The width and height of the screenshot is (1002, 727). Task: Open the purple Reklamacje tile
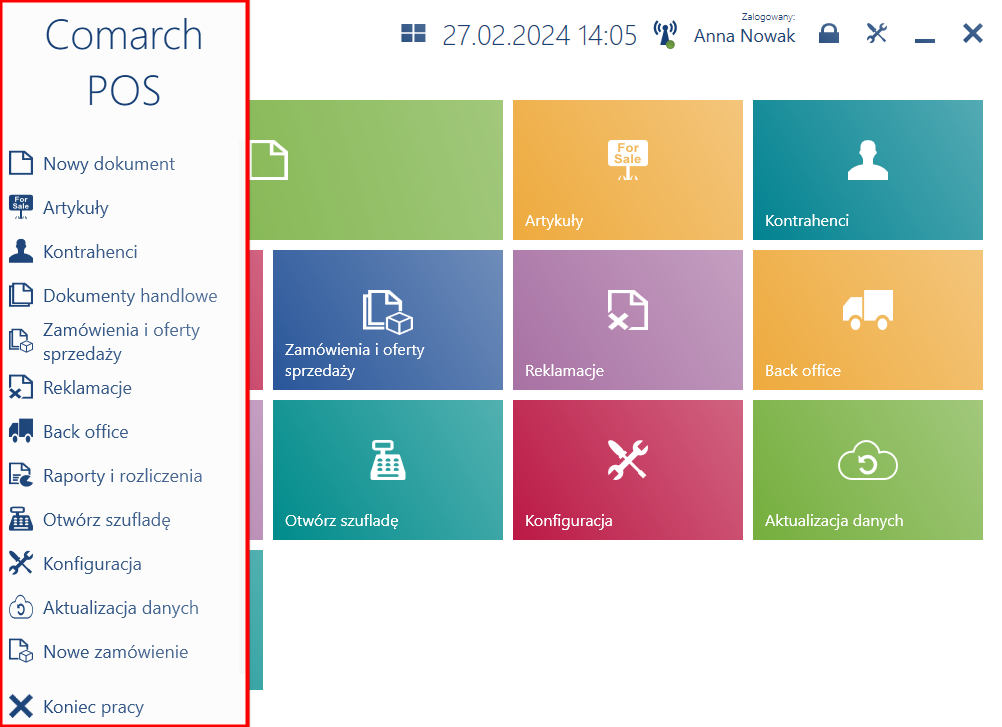628,320
